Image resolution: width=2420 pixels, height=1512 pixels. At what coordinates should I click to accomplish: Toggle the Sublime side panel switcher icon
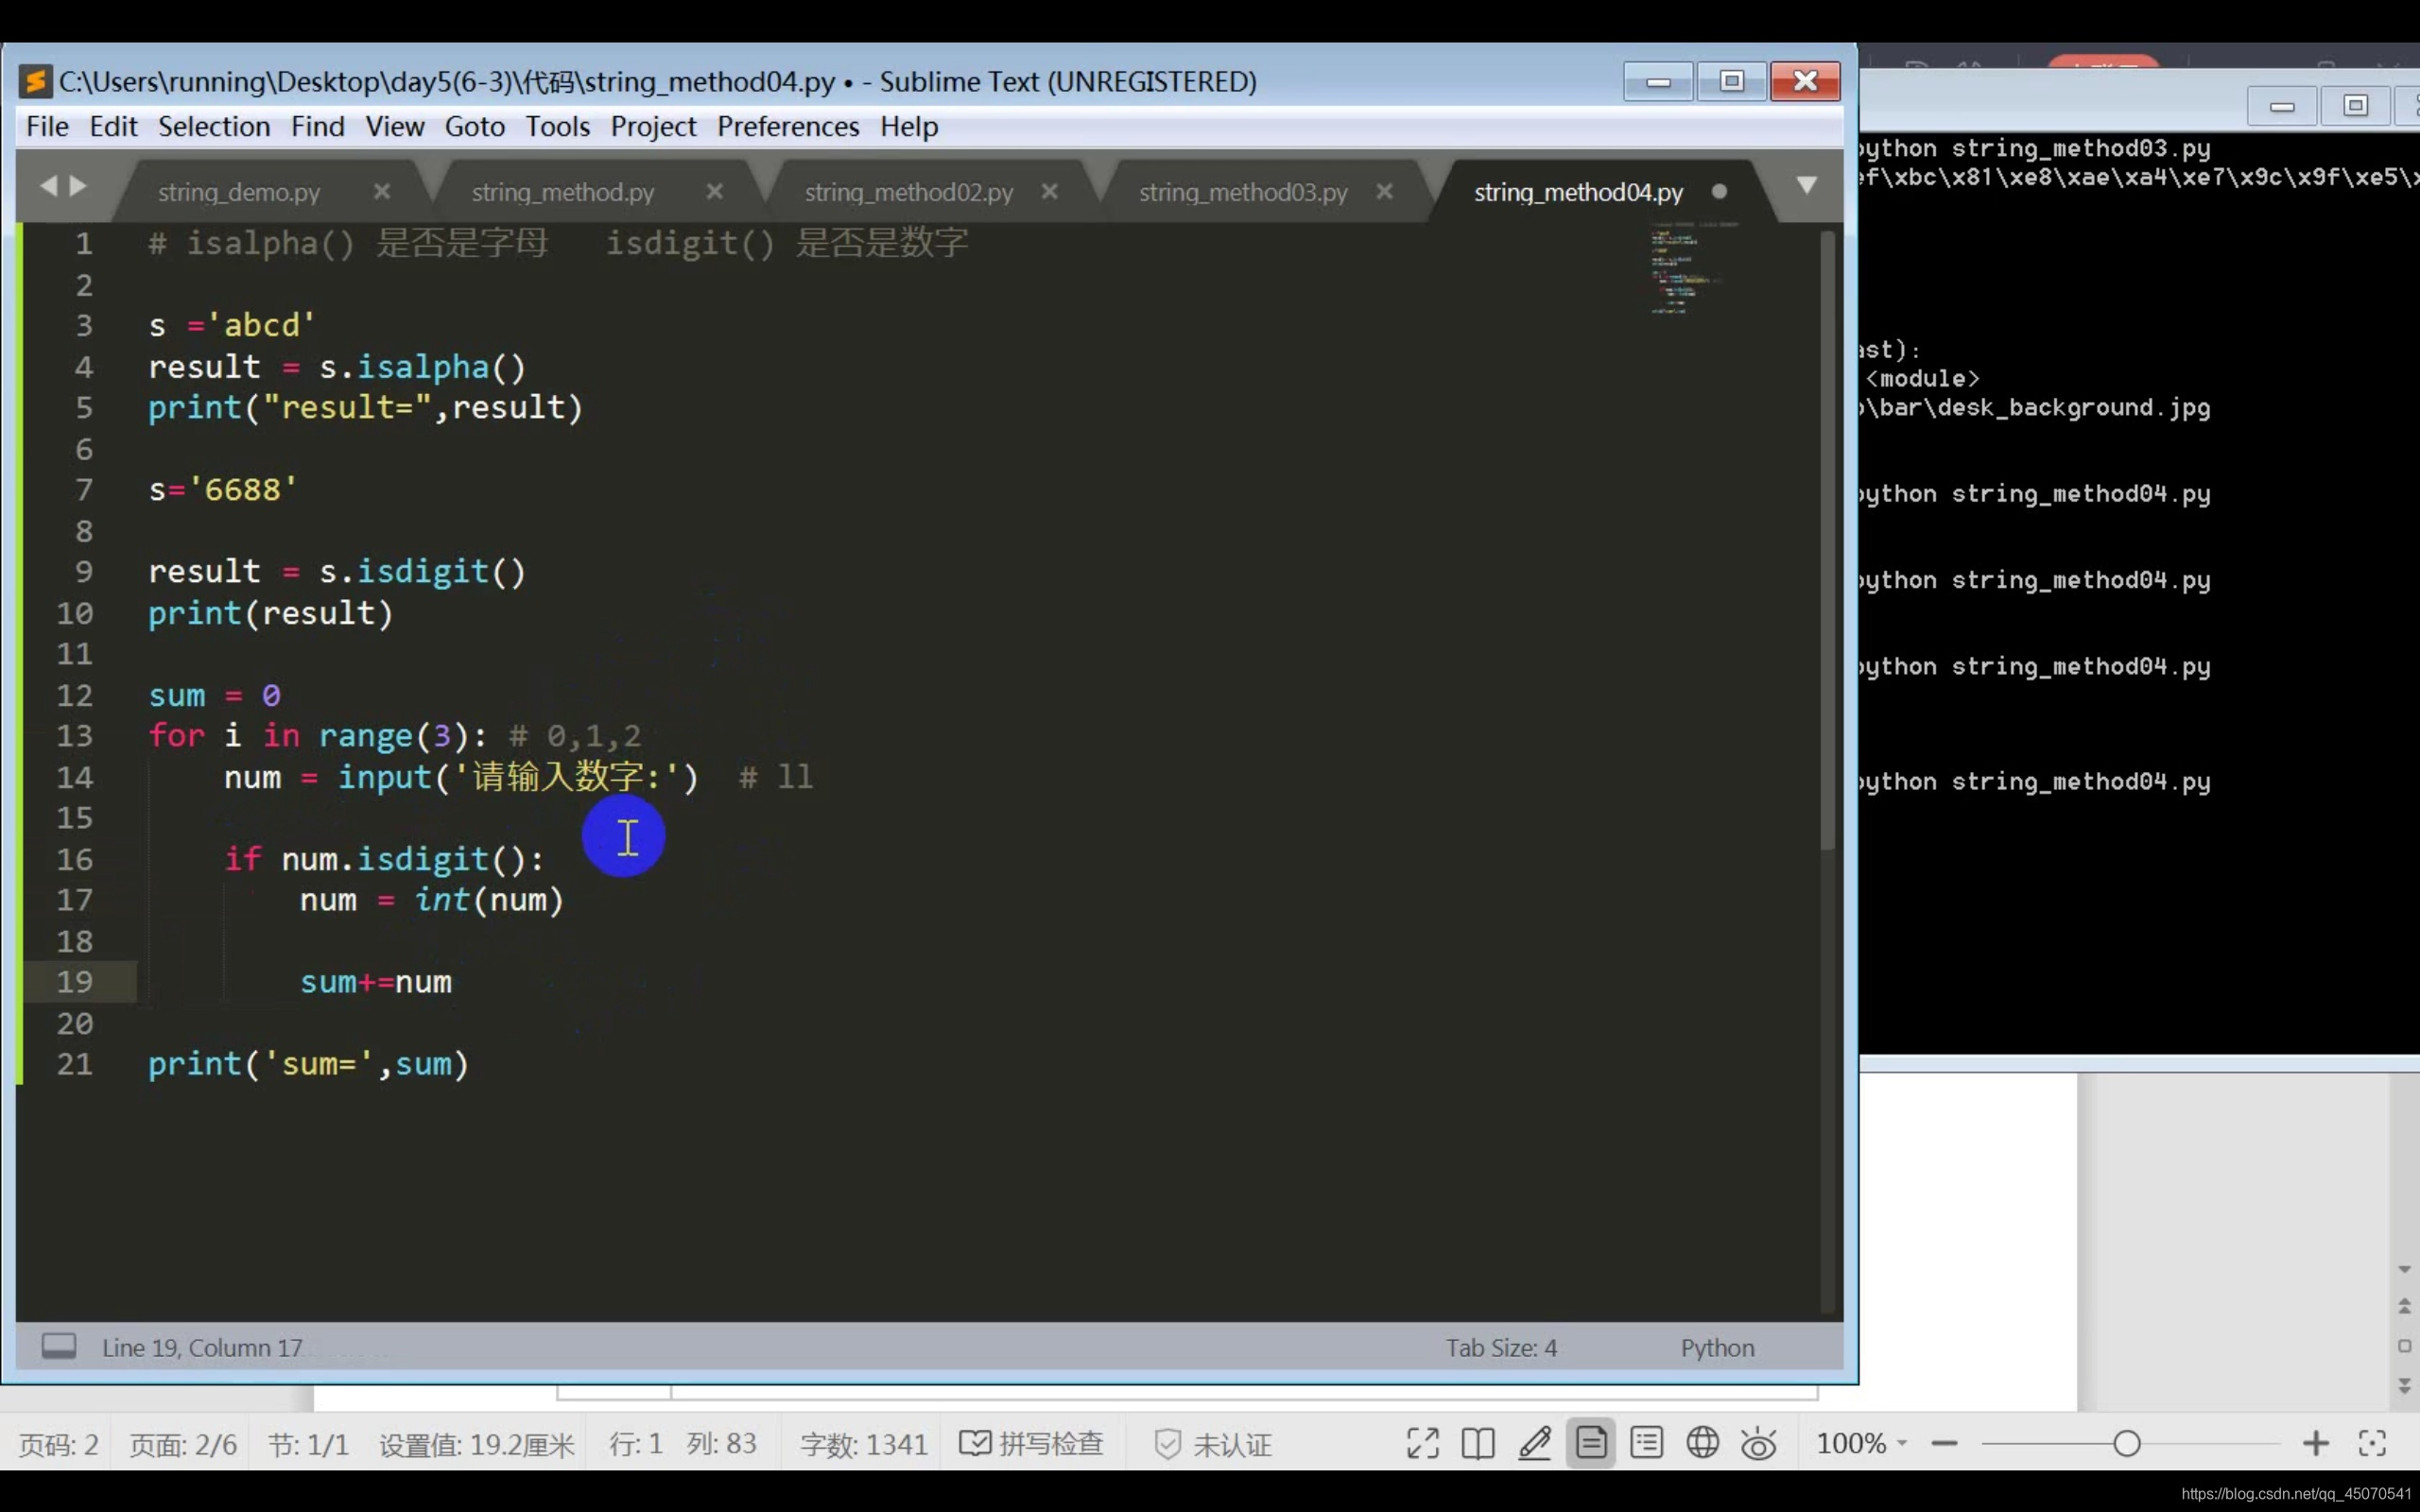(x=59, y=1346)
